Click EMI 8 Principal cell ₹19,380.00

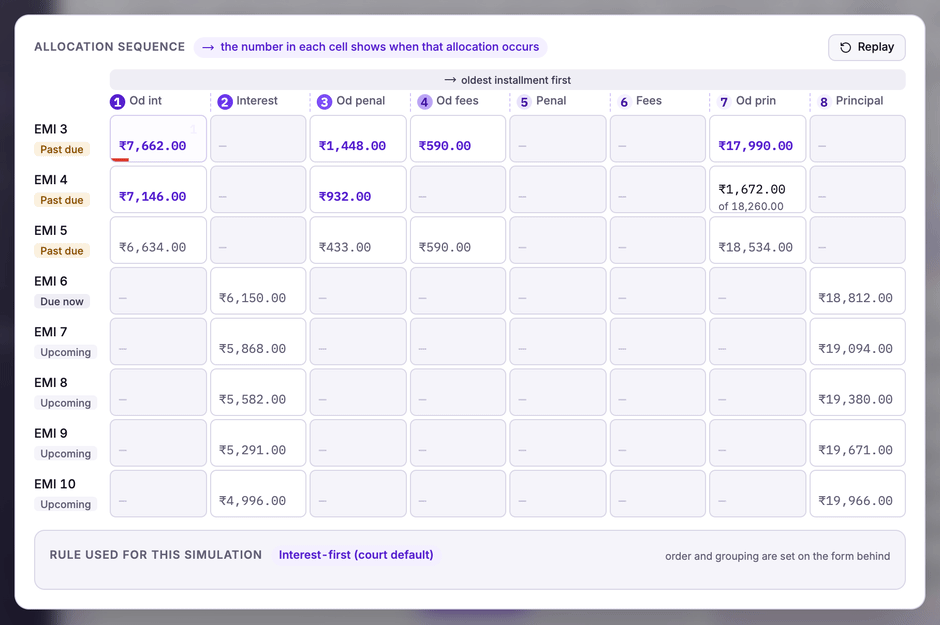tap(858, 392)
